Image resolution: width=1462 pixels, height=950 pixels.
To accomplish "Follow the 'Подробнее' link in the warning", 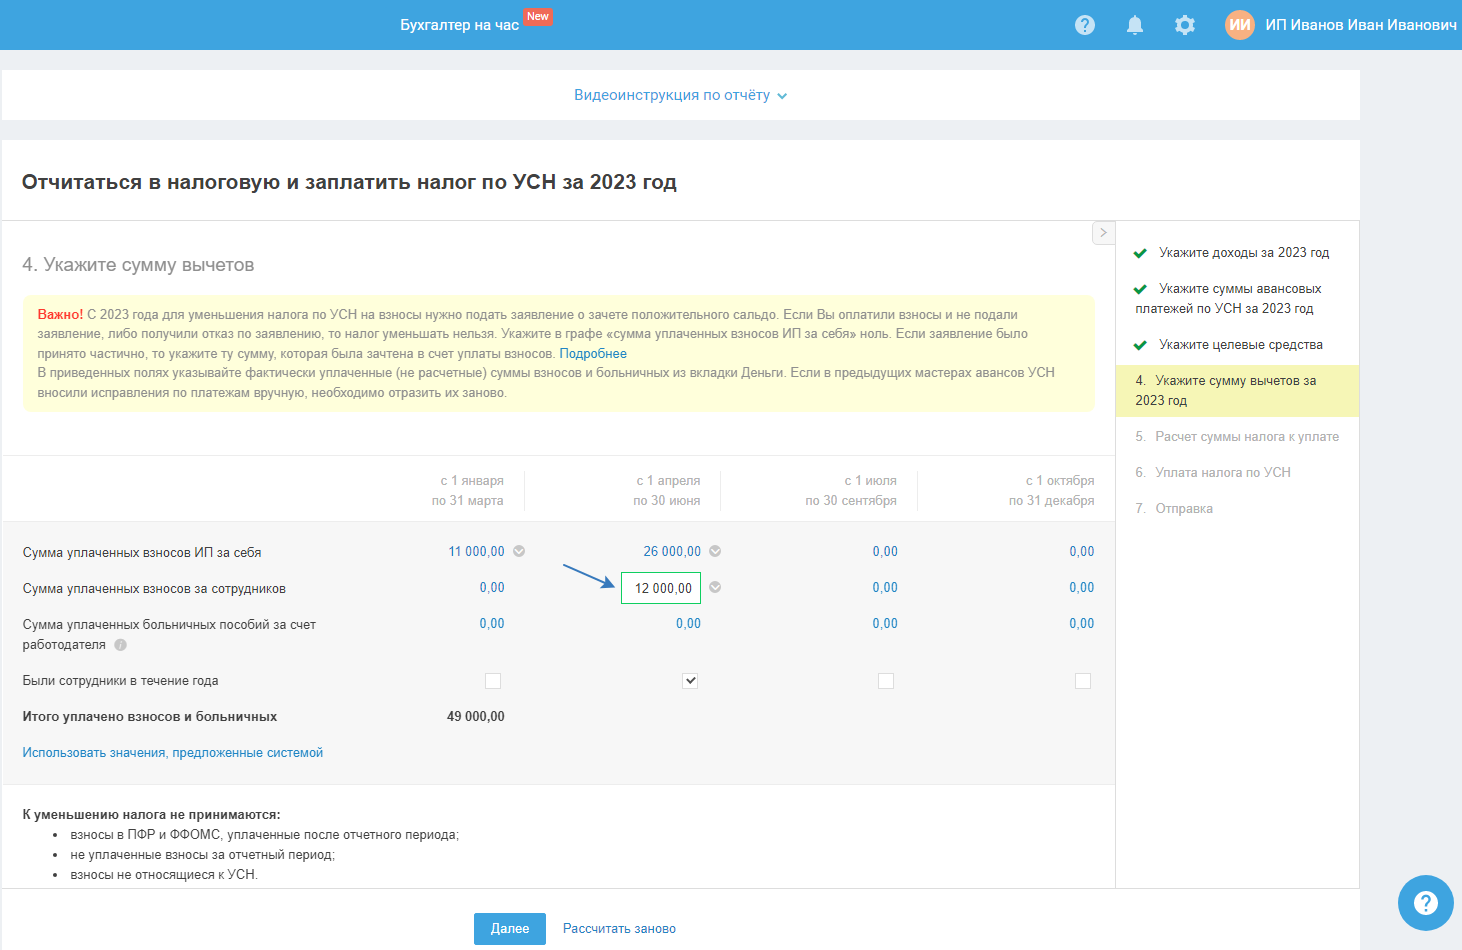I will [593, 354].
